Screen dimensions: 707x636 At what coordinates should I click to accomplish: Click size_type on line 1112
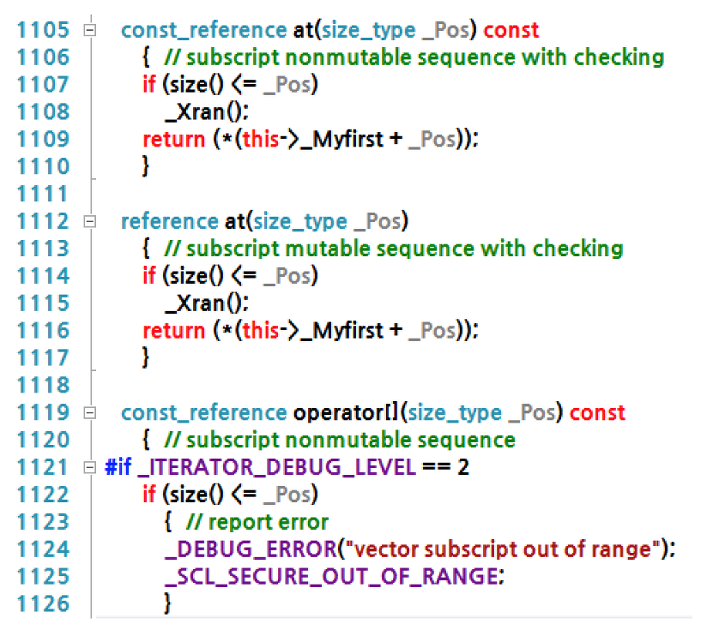[x=300, y=222]
